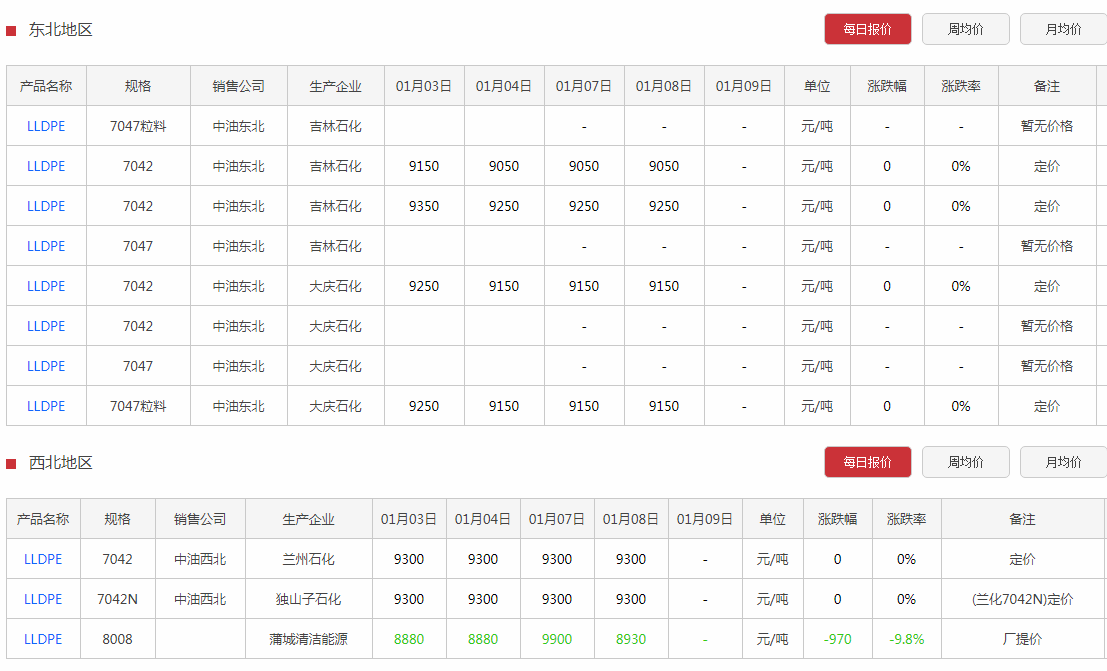Switch to 周均价 in 西北地区 section
Screen dimensions: 1107x671
point(965,462)
